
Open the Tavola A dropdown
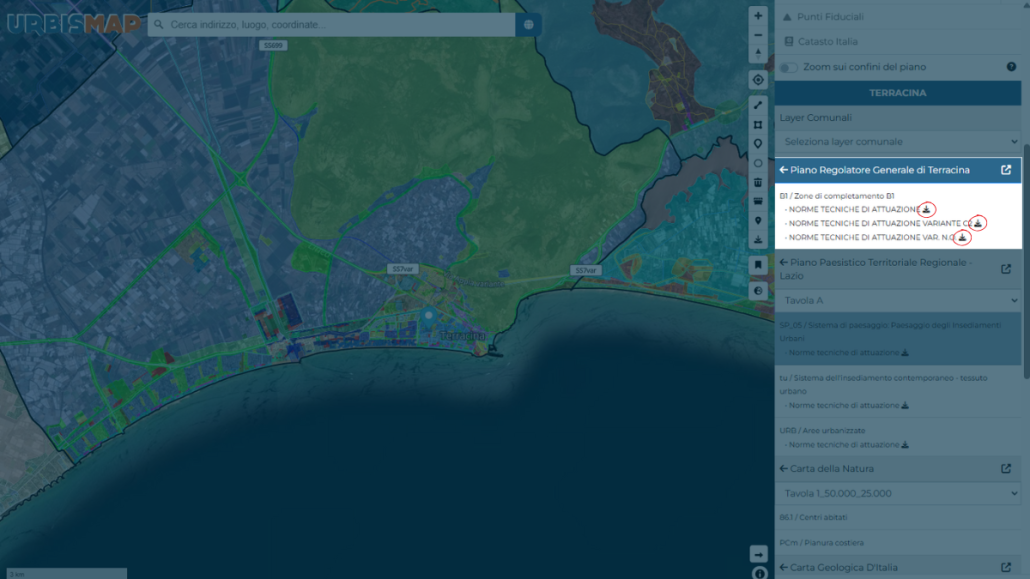[x=899, y=300]
